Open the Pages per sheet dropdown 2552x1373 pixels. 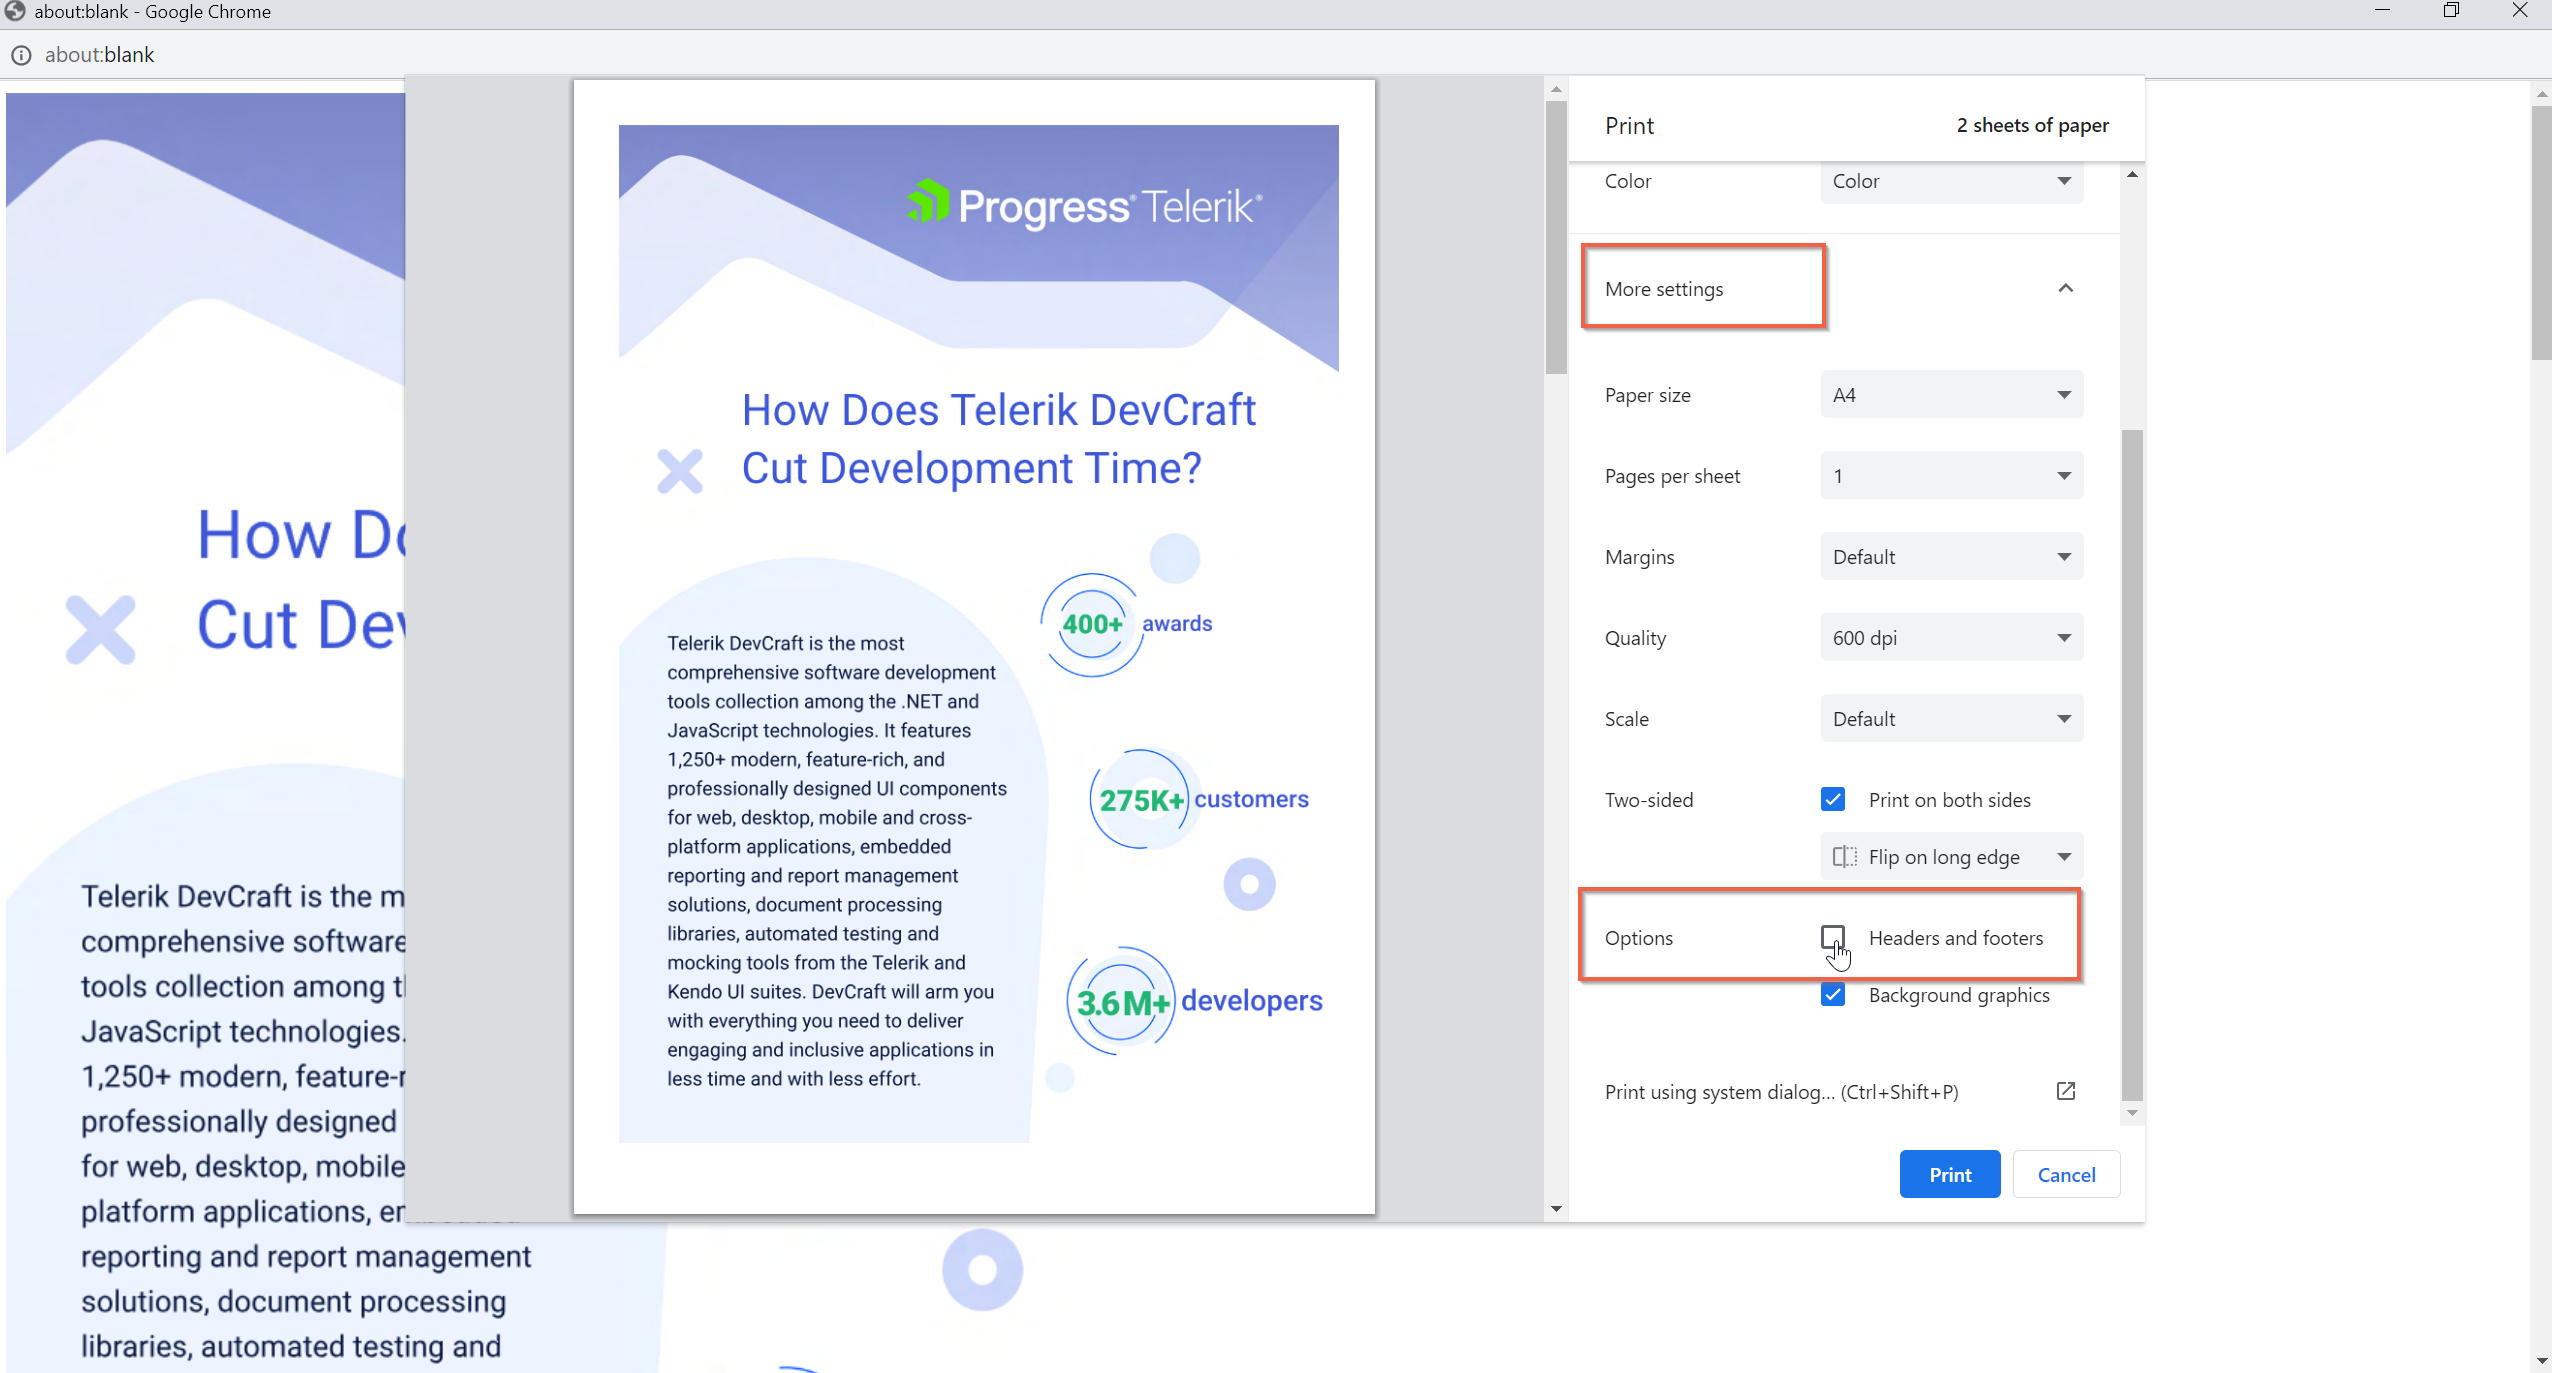coord(1949,475)
